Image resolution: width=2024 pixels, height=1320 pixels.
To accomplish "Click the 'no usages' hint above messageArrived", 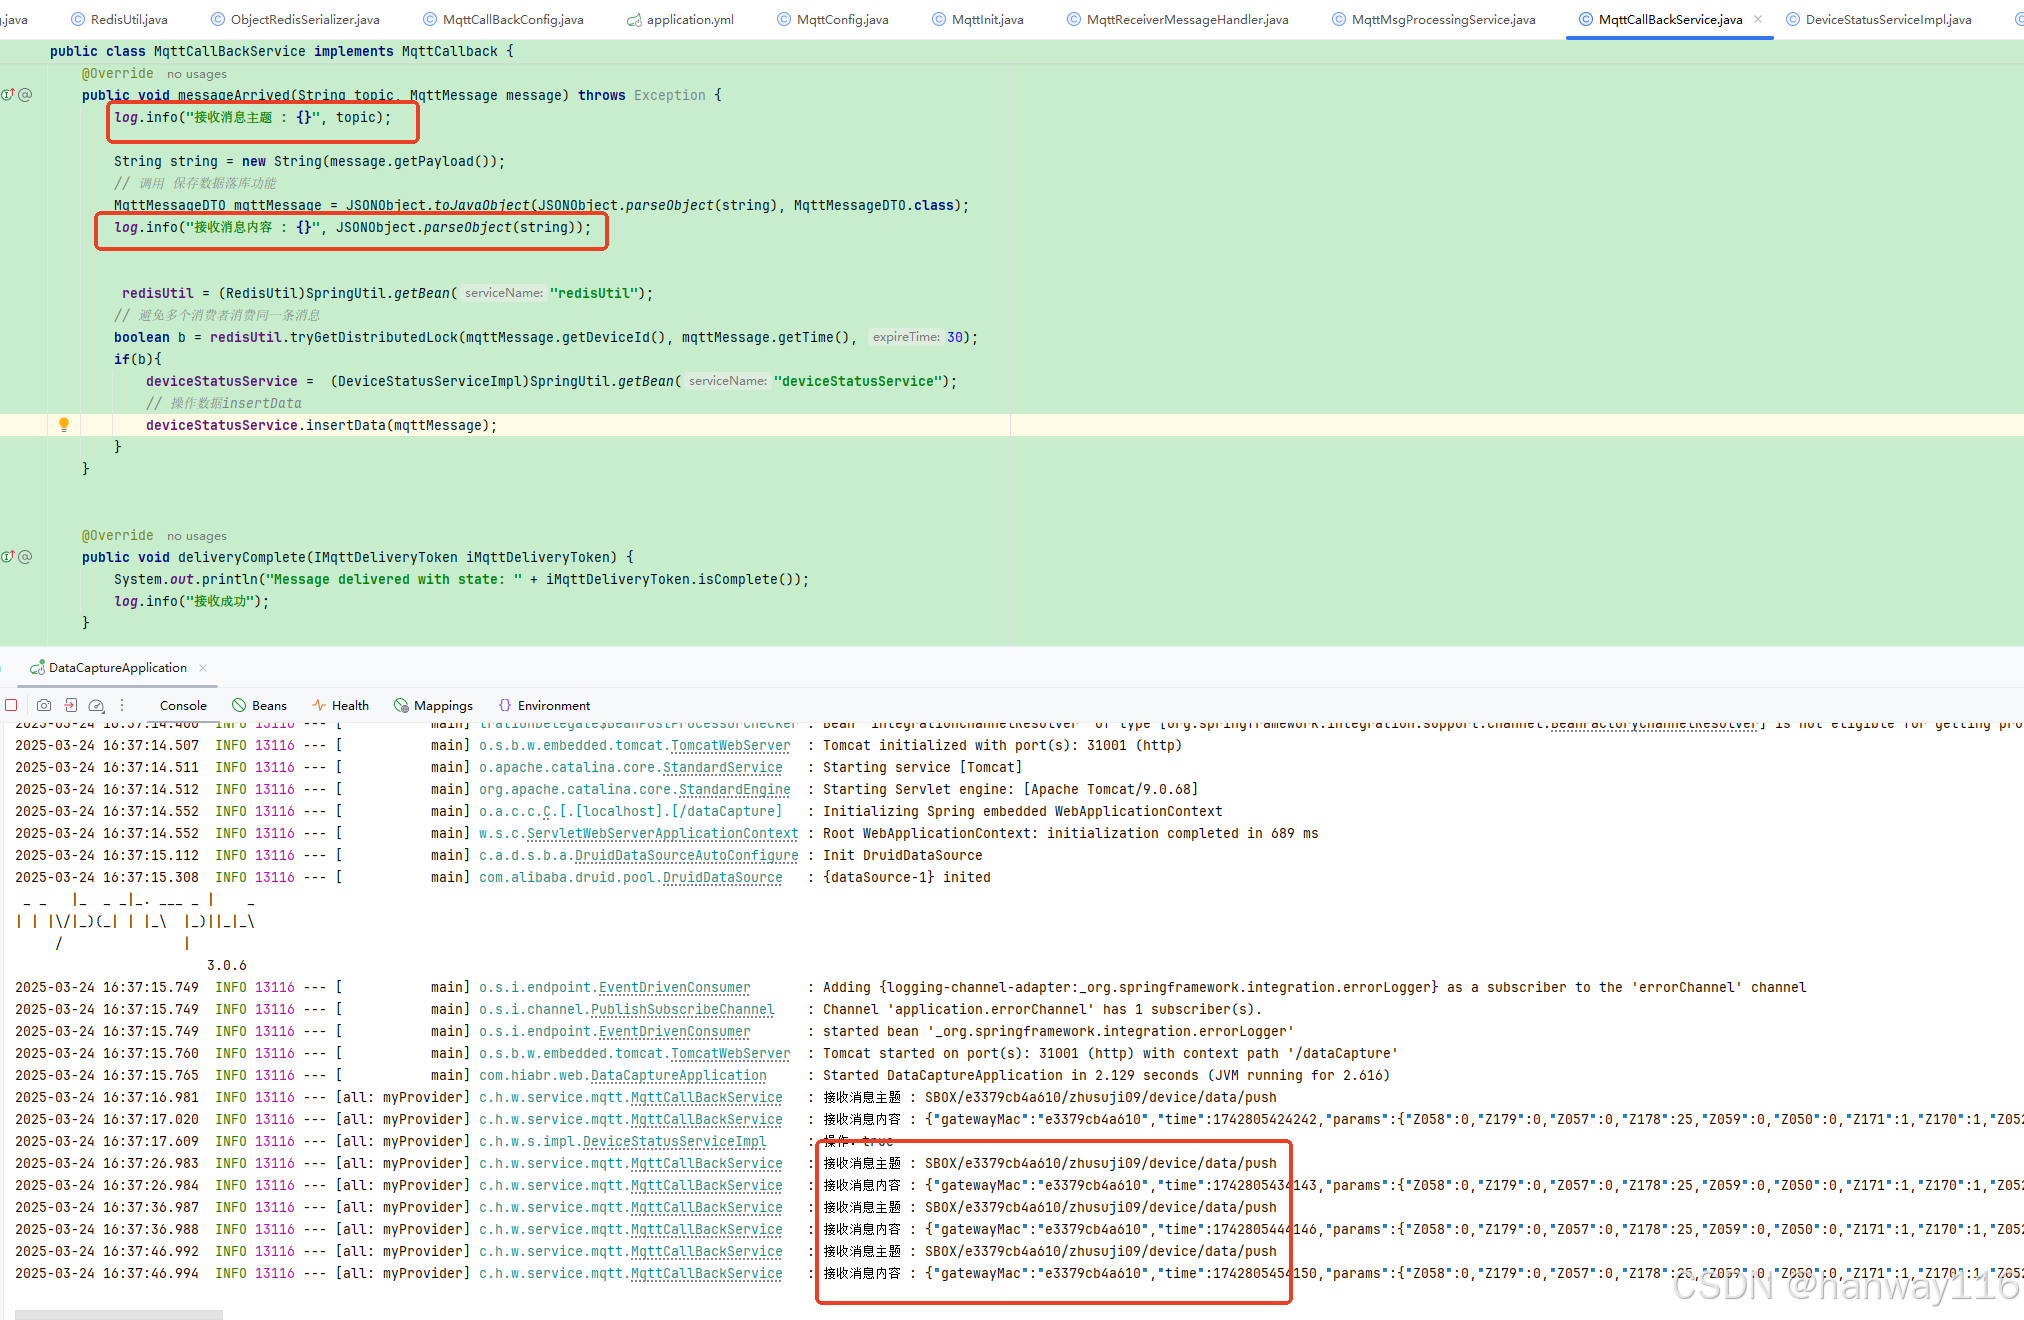I will click(x=196, y=73).
